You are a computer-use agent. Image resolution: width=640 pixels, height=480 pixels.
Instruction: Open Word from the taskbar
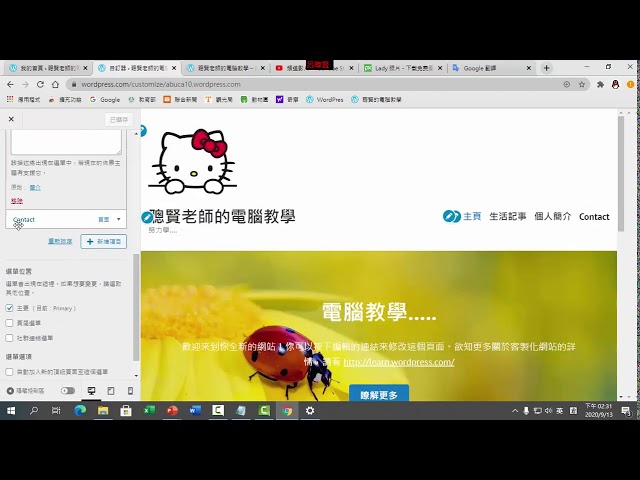(x=195, y=410)
